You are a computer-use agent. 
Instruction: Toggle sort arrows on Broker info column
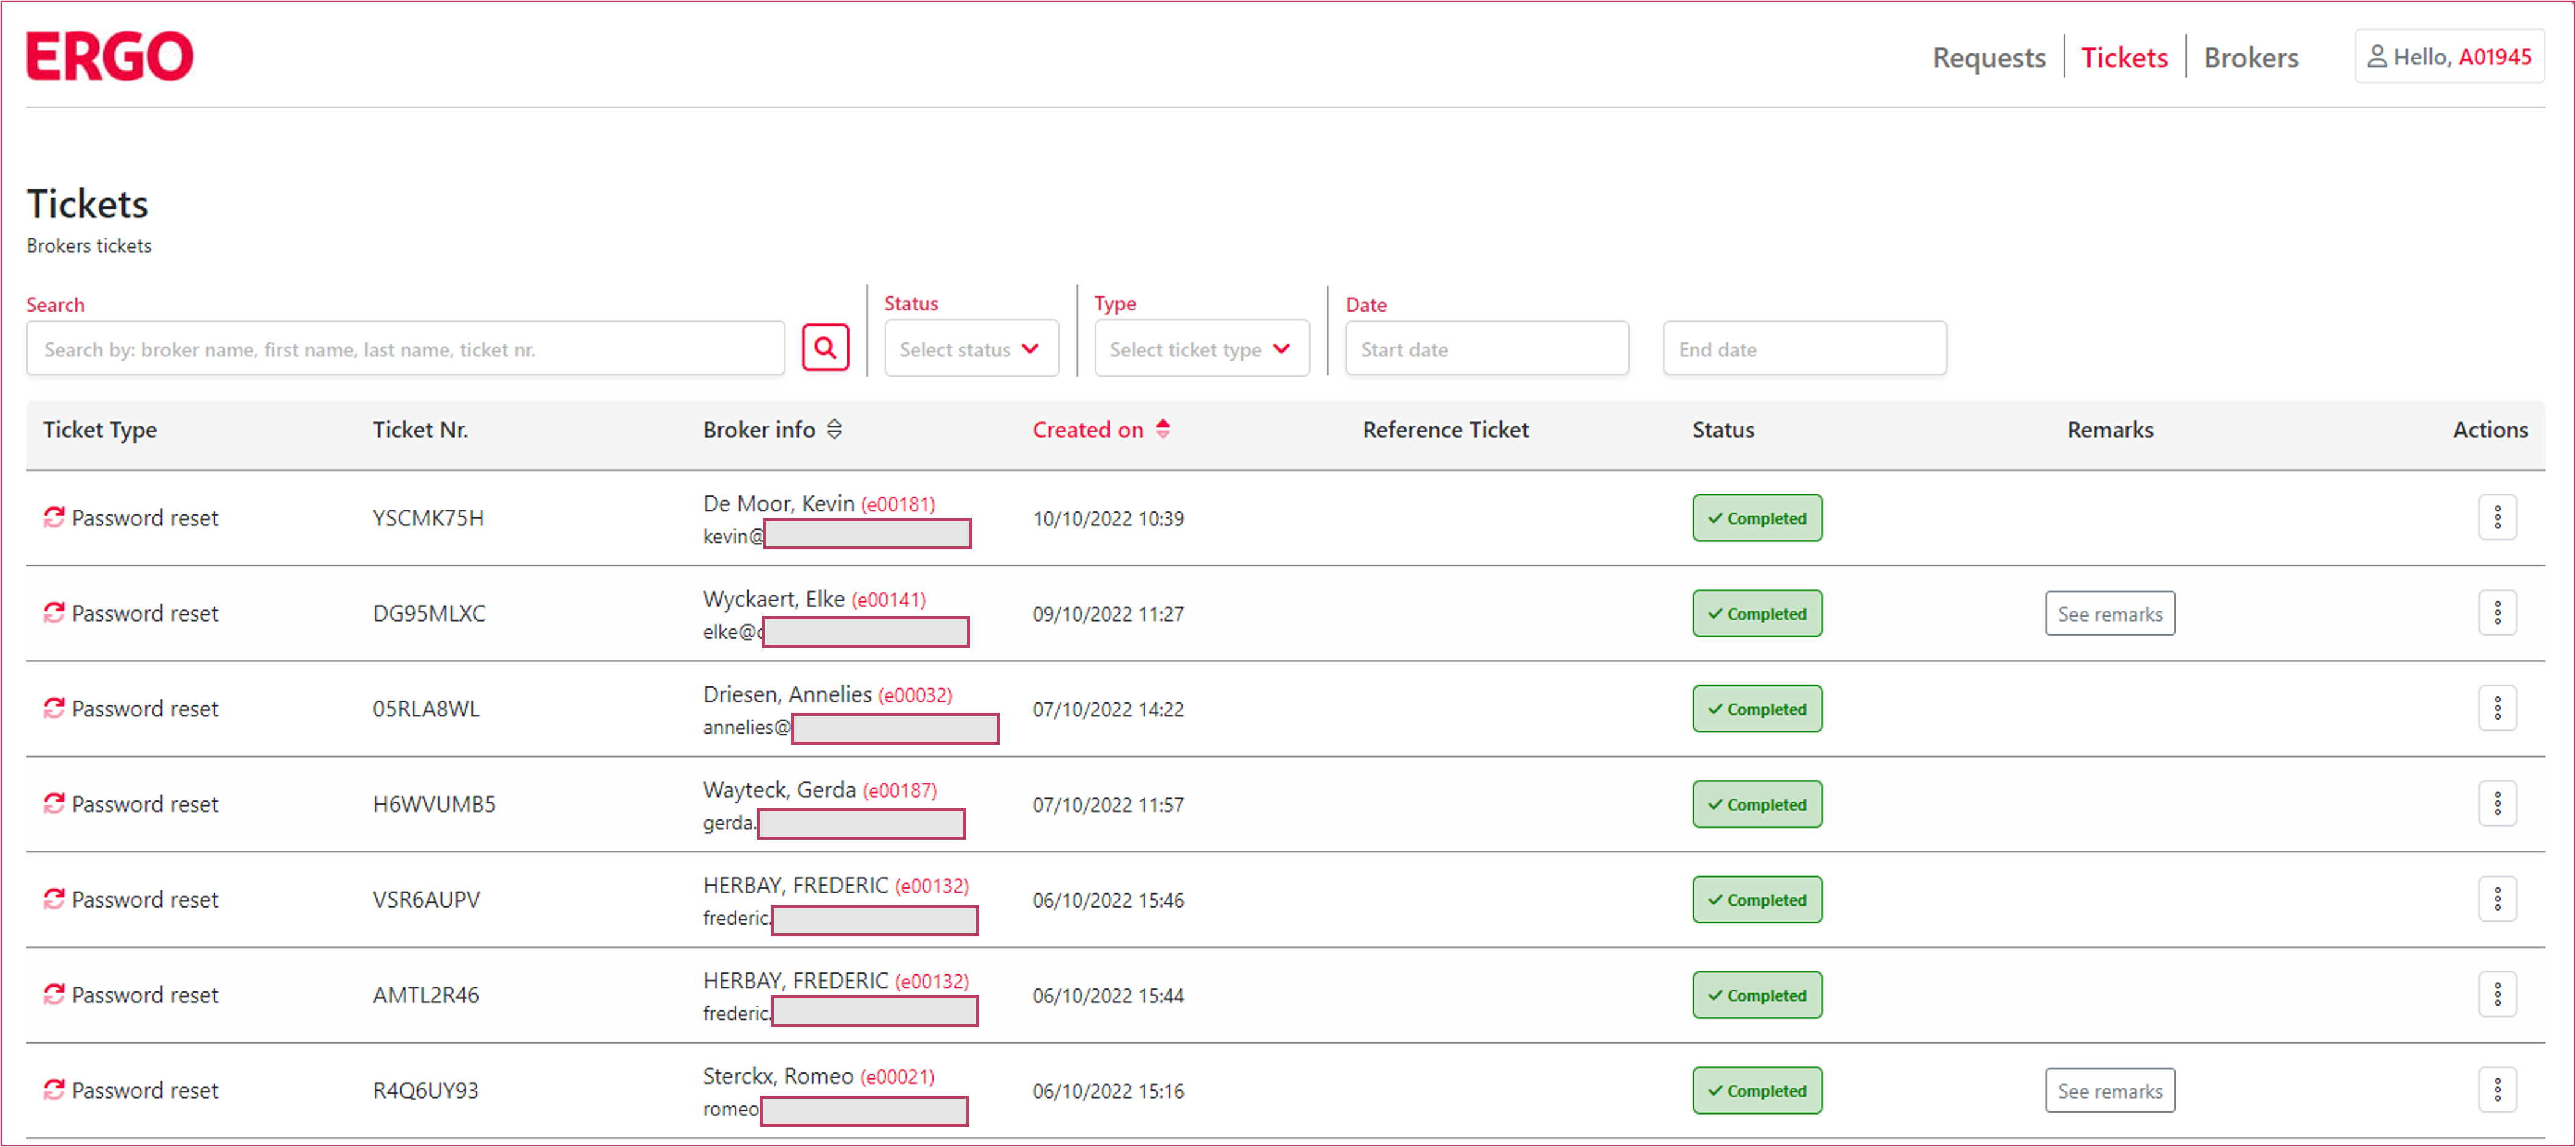pyautogui.click(x=834, y=430)
